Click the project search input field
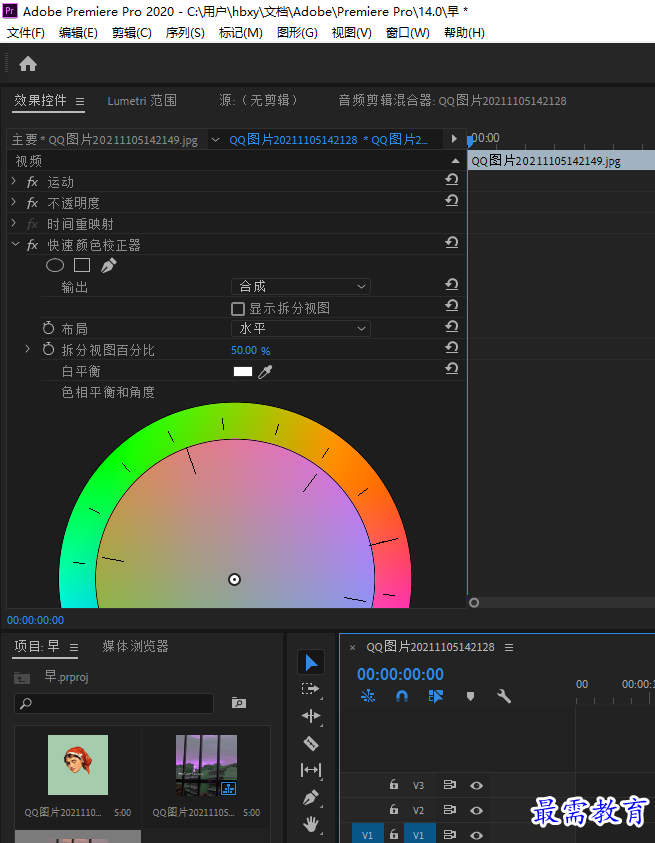This screenshot has width=655, height=843. 114,703
